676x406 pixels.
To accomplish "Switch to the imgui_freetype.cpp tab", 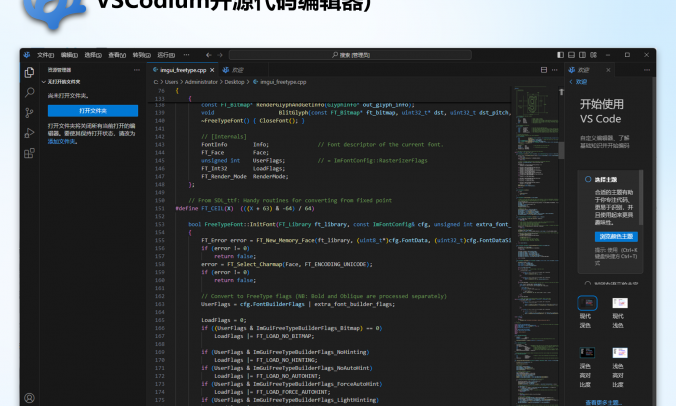I will coord(183,70).
